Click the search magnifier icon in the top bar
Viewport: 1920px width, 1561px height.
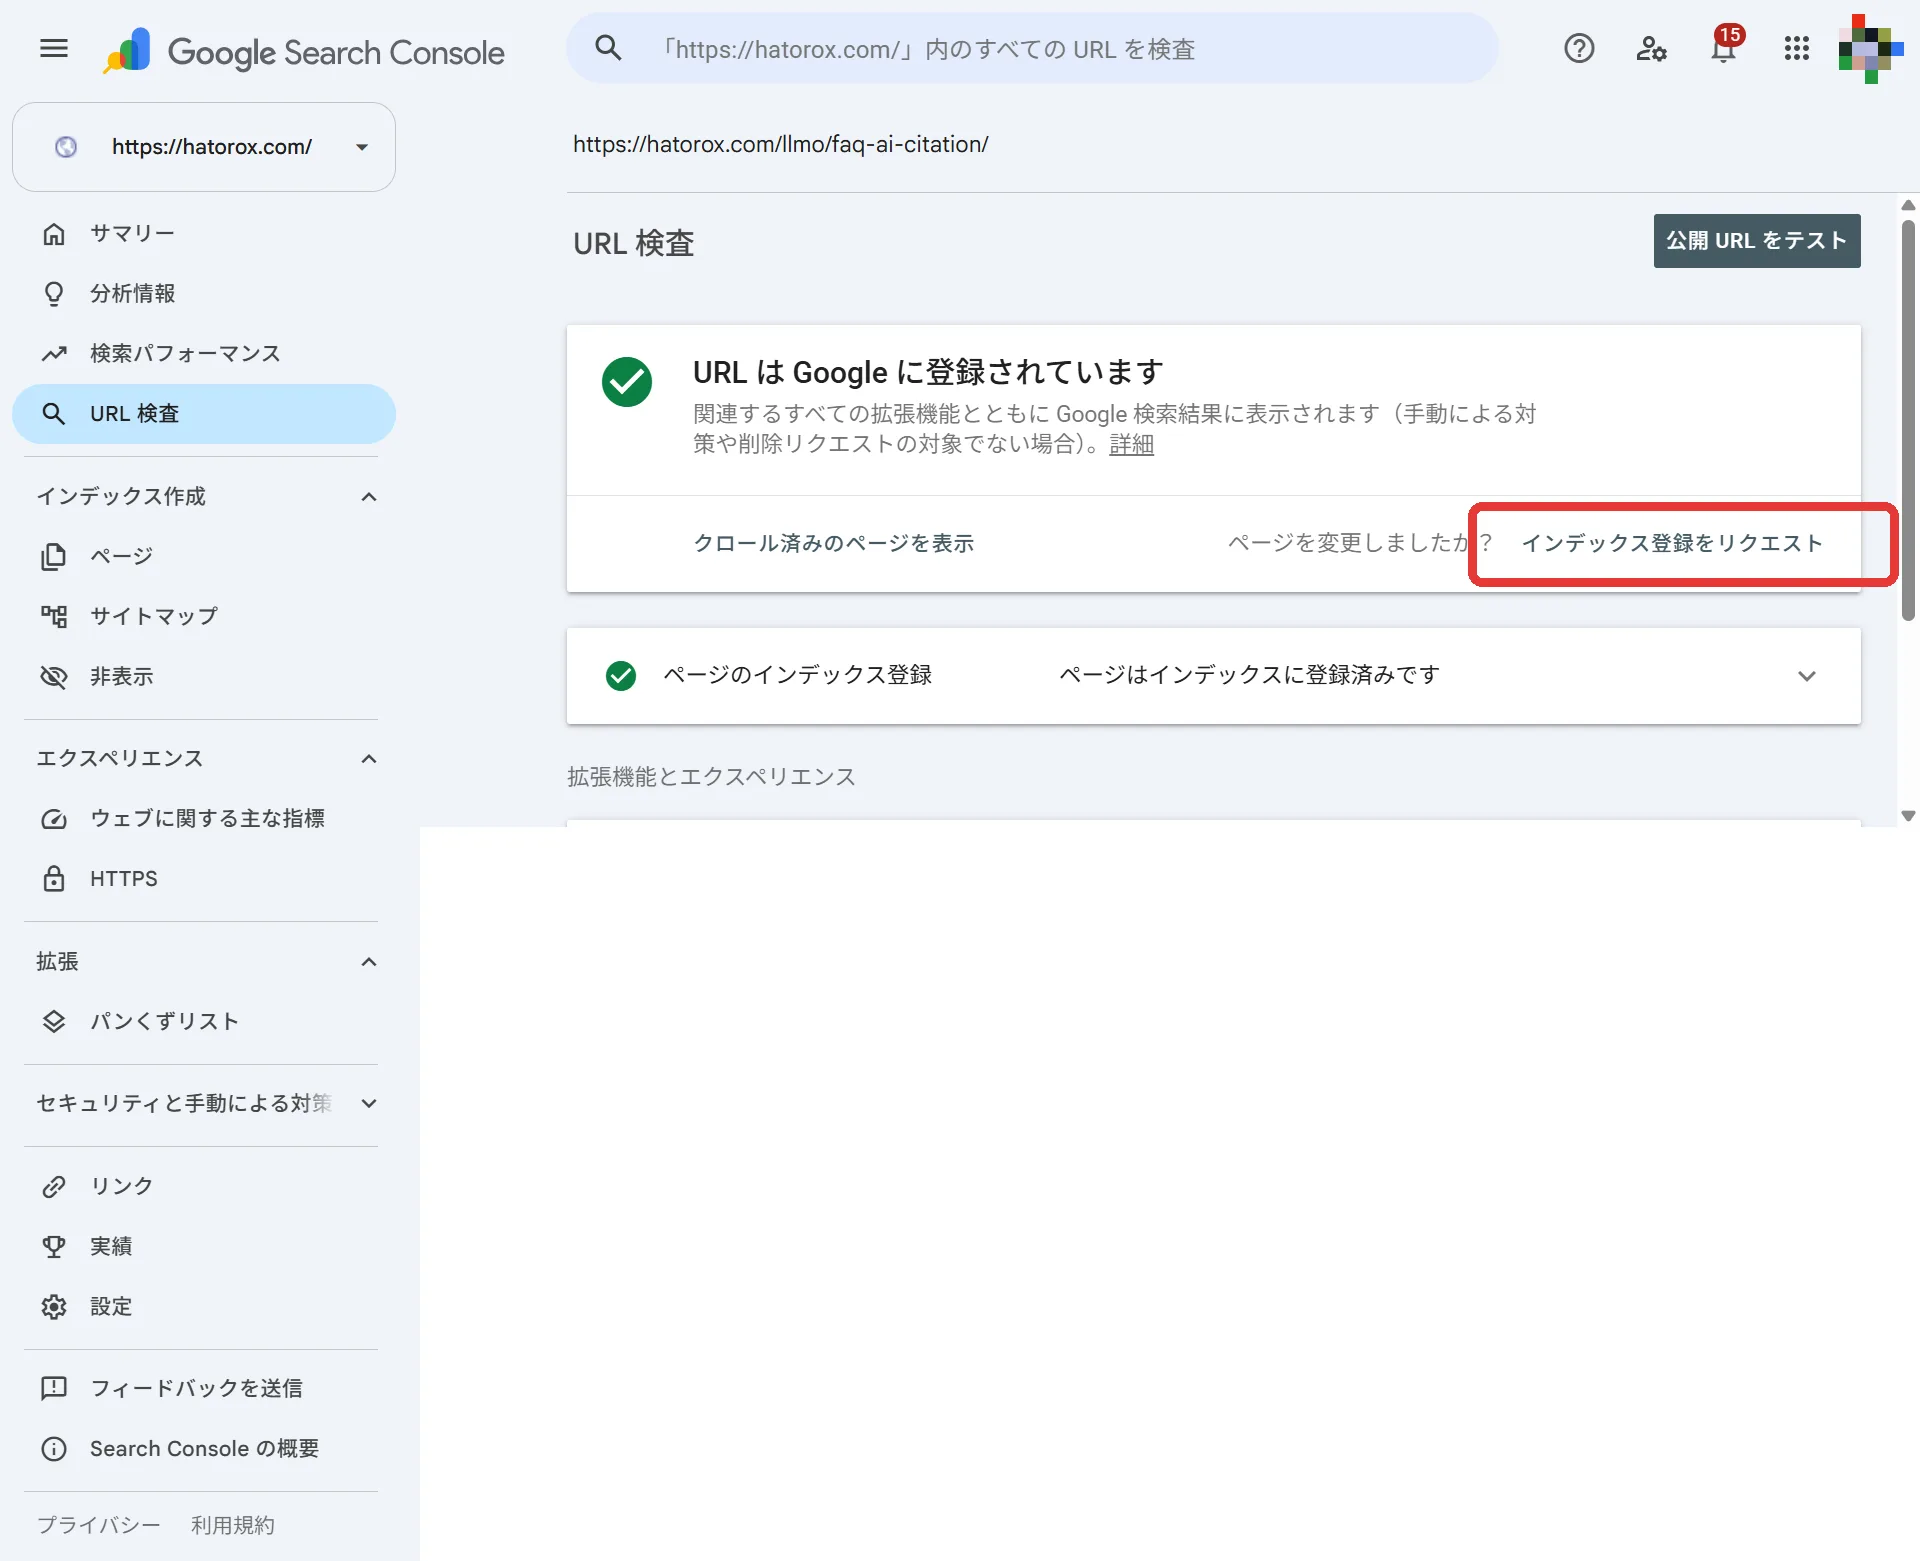[608, 48]
